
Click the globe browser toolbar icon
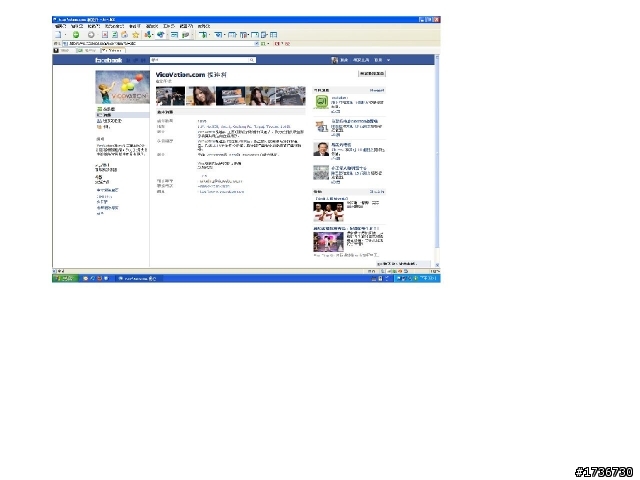pyautogui.click(x=160, y=35)
